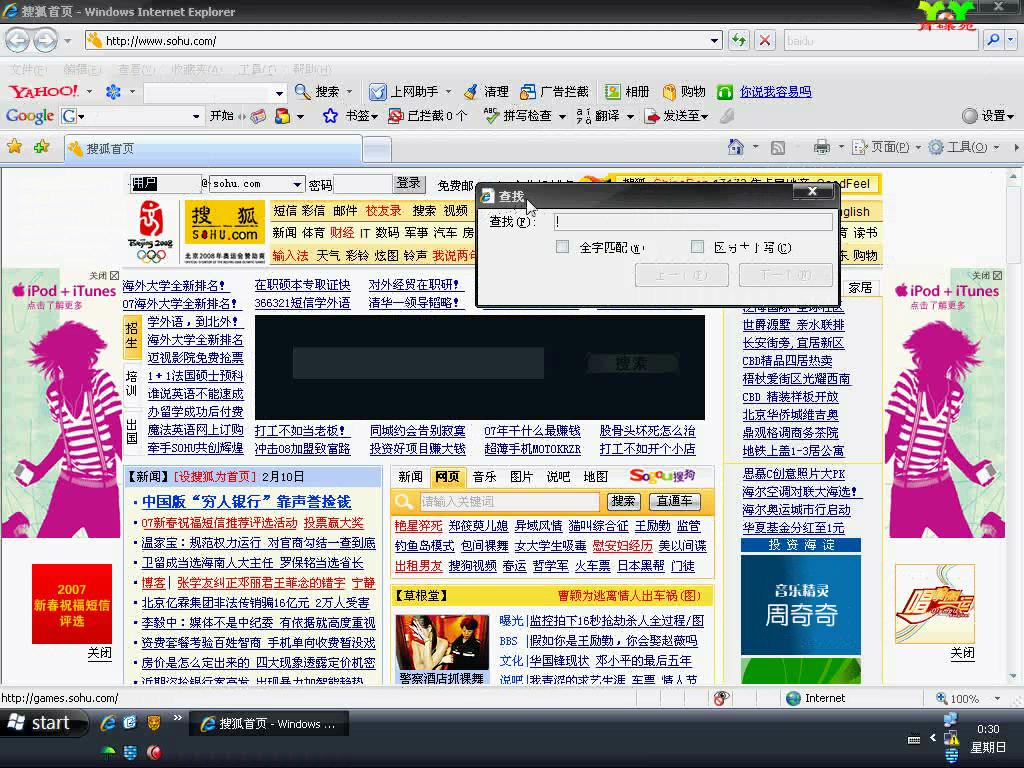Click the 直通车 button
The height and width of the screenshot is (768, 1024).
(x=675, y=501)
